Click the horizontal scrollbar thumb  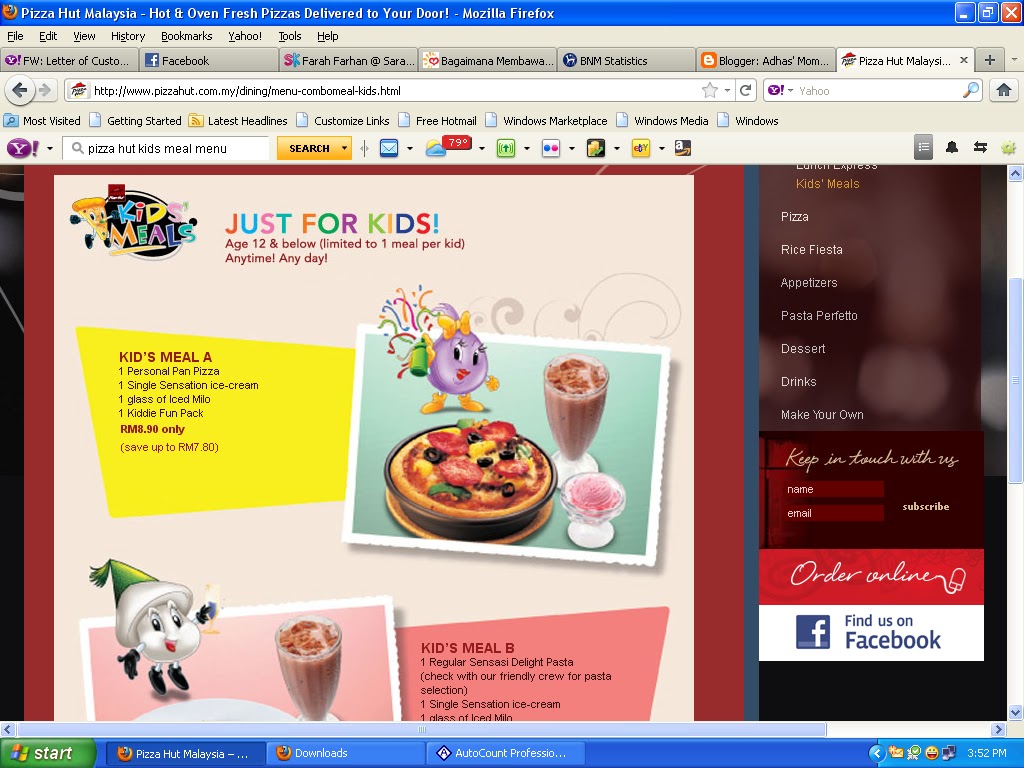tap(421, 729)
